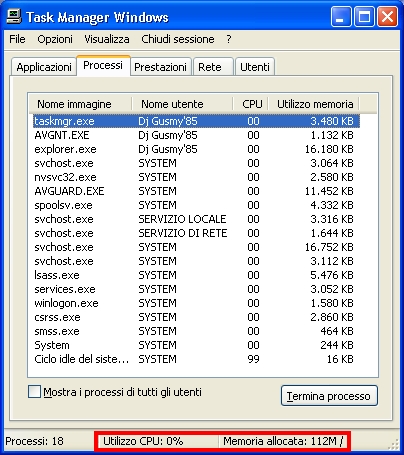The height and width of the screenshot is (455, 404).
Task: Select the AVGUARD.EXE process row
Action: (196, 191)
